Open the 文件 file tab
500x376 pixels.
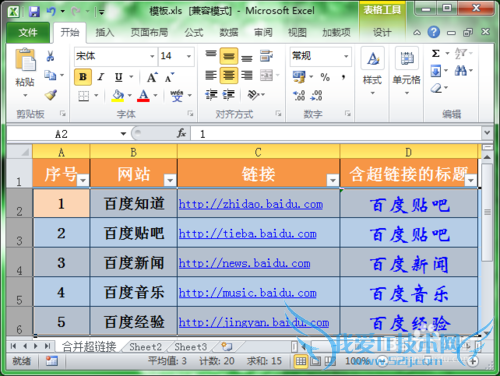tap(28, 33)
